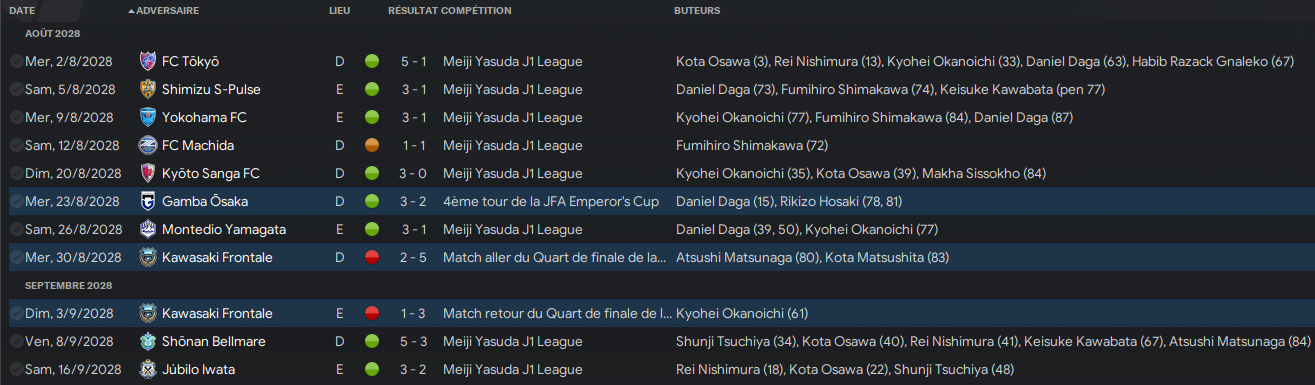Viewport: 1315px width, 385px height.
Task: Toggle round marker beside Ven, 8/9/2028
Action: click(x=16, y=341)
